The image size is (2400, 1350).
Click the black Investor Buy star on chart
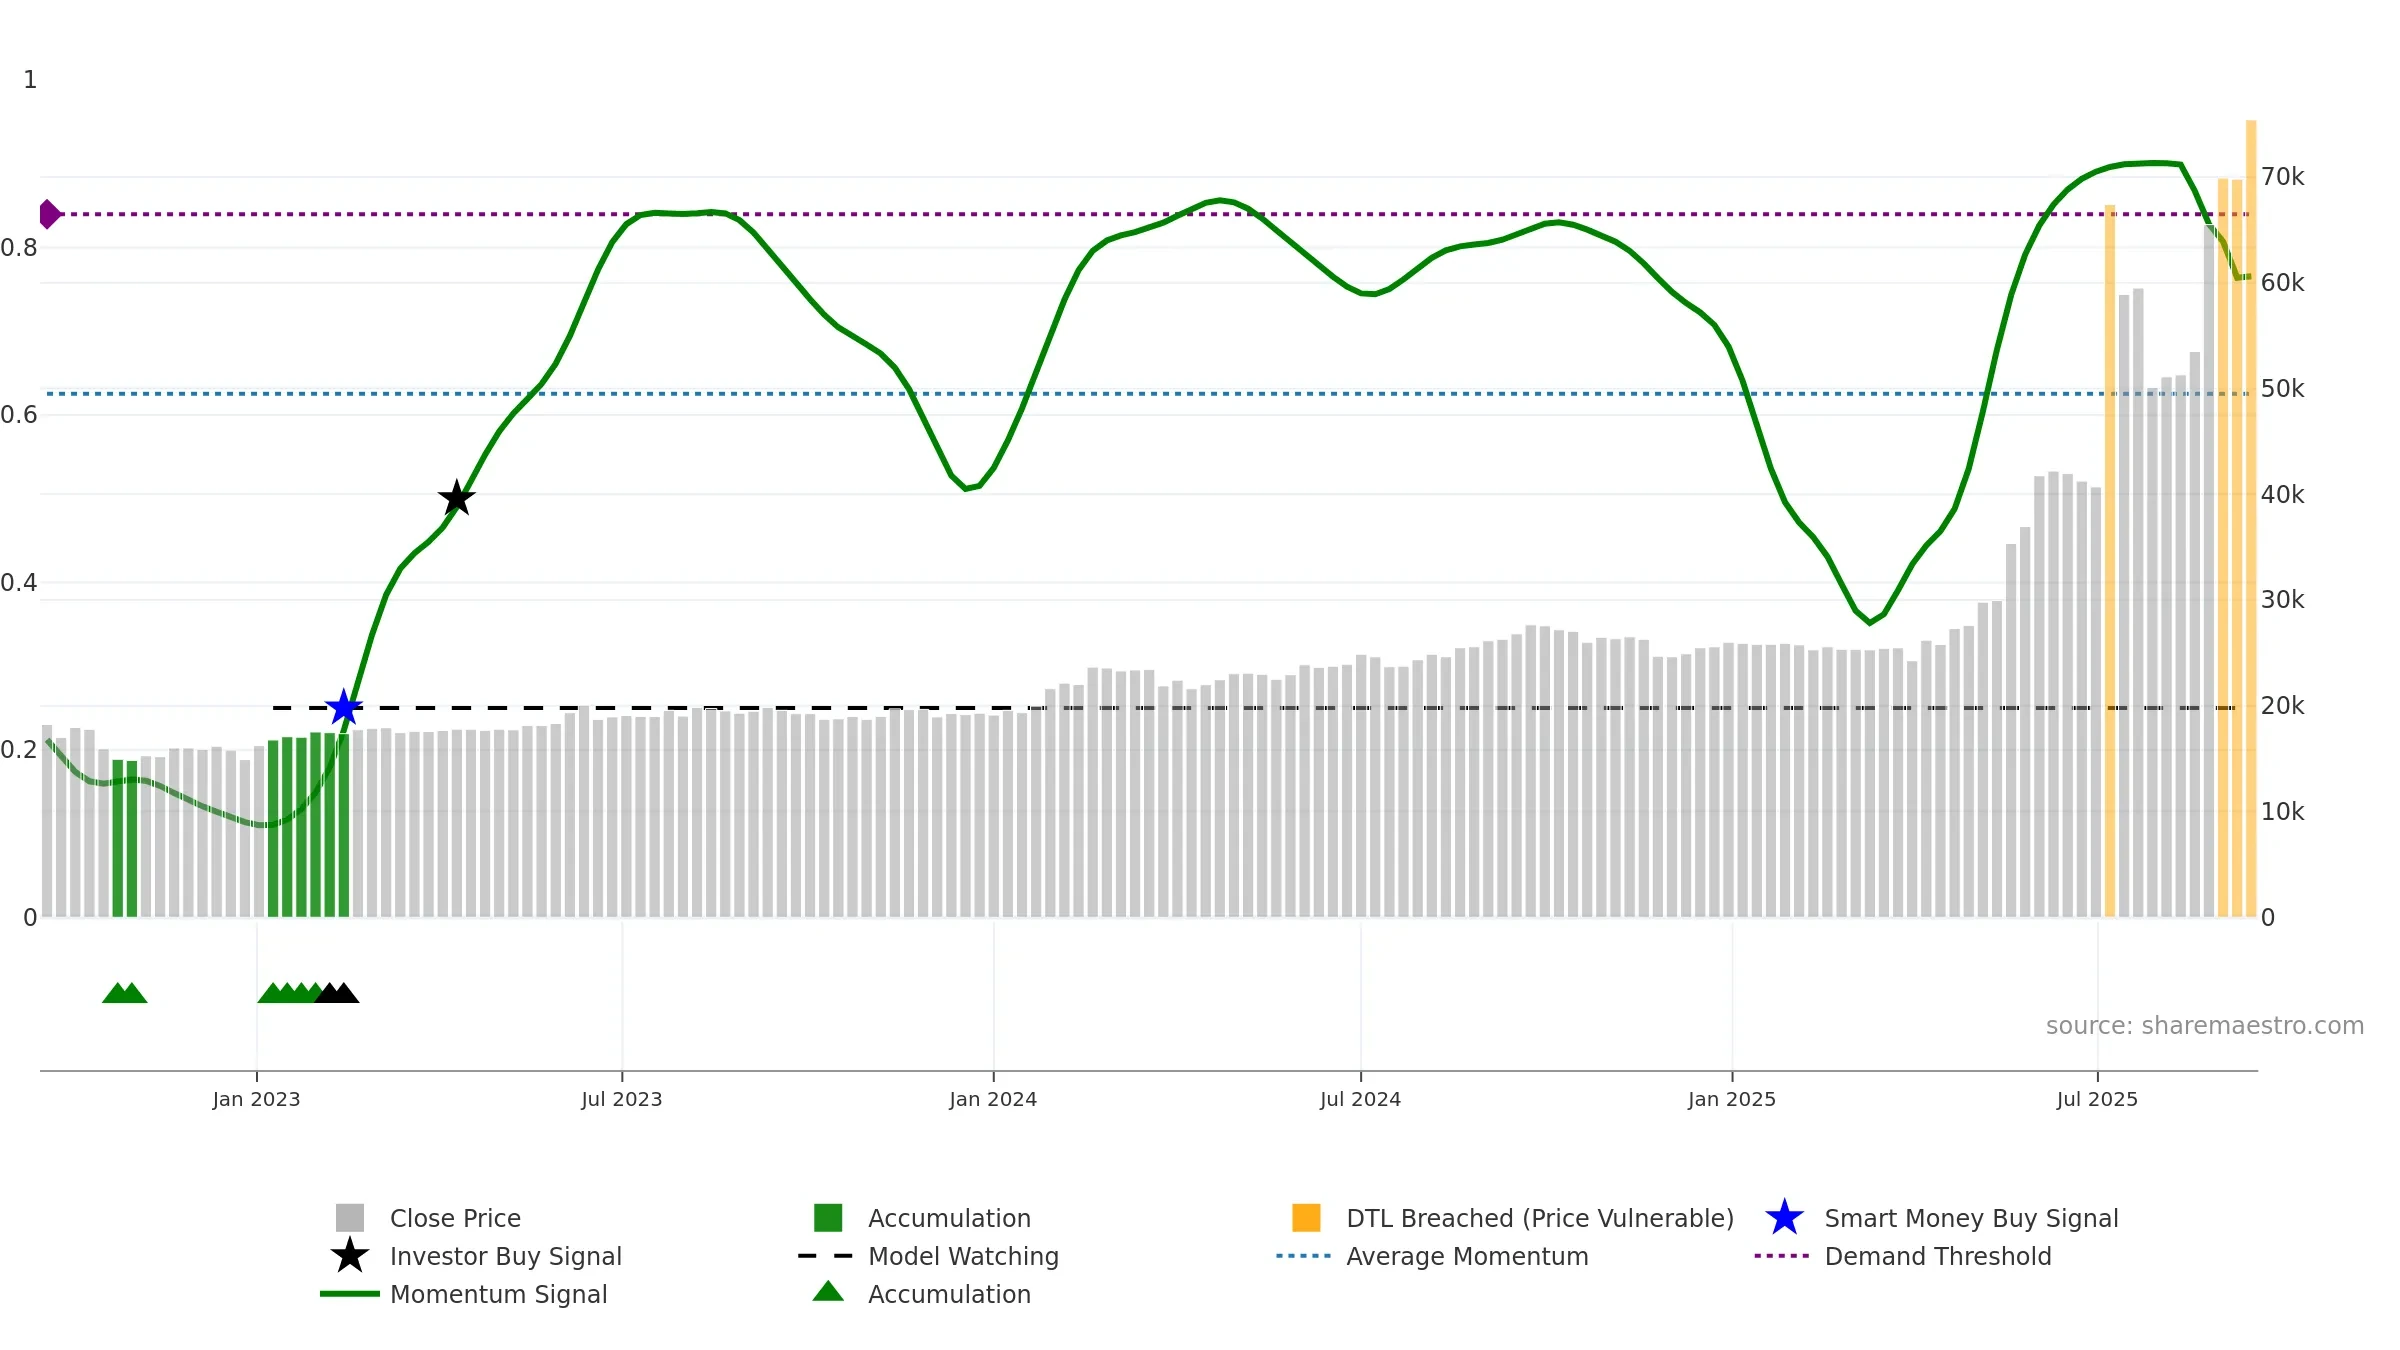click(456, 497)
